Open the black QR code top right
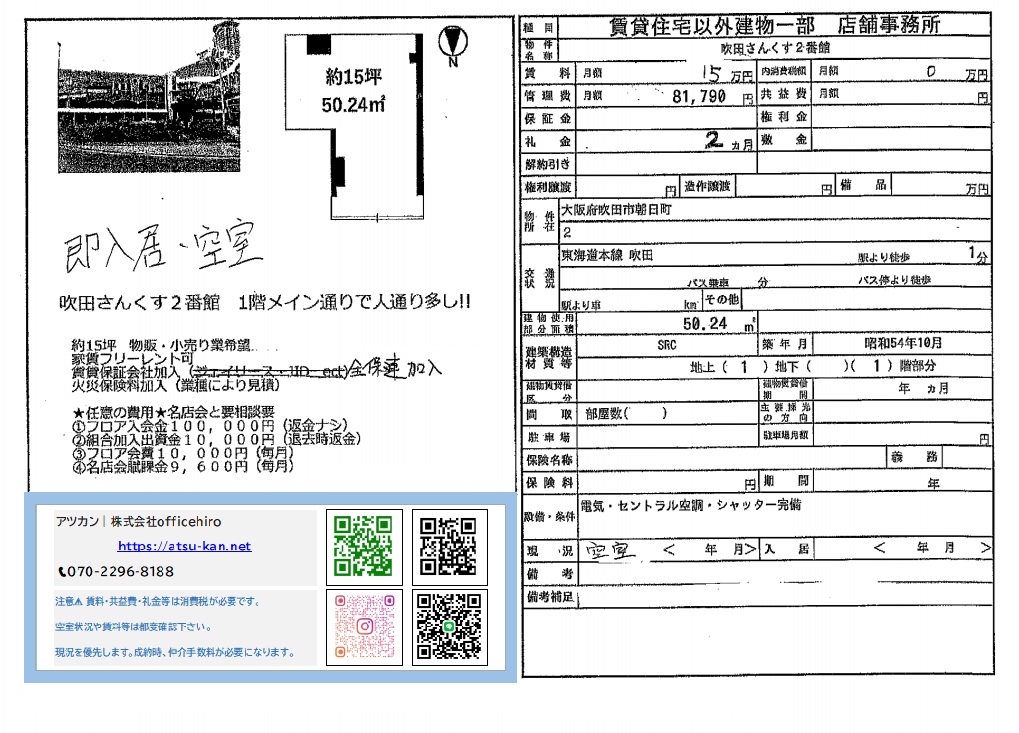Screen dimensions: 1019x733 click(448, 548)
